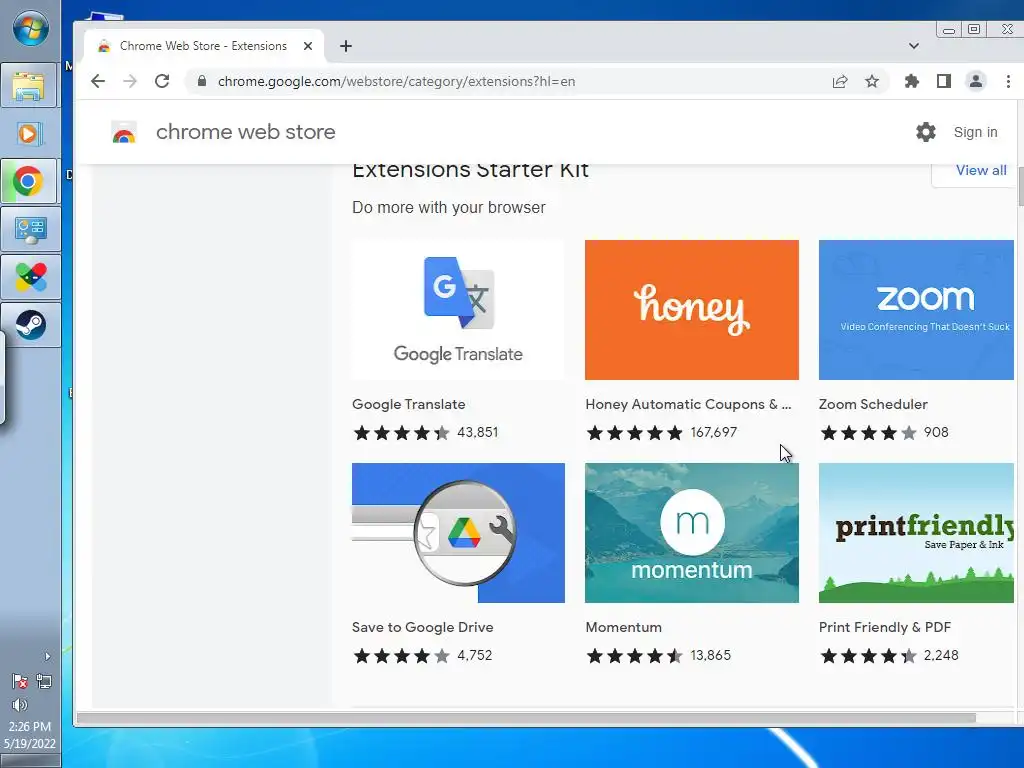This screenshot has height=768, width=1024.
Task: Bookmark this page with the star icon
Action: pyautogui.click(x=872, y=81)
